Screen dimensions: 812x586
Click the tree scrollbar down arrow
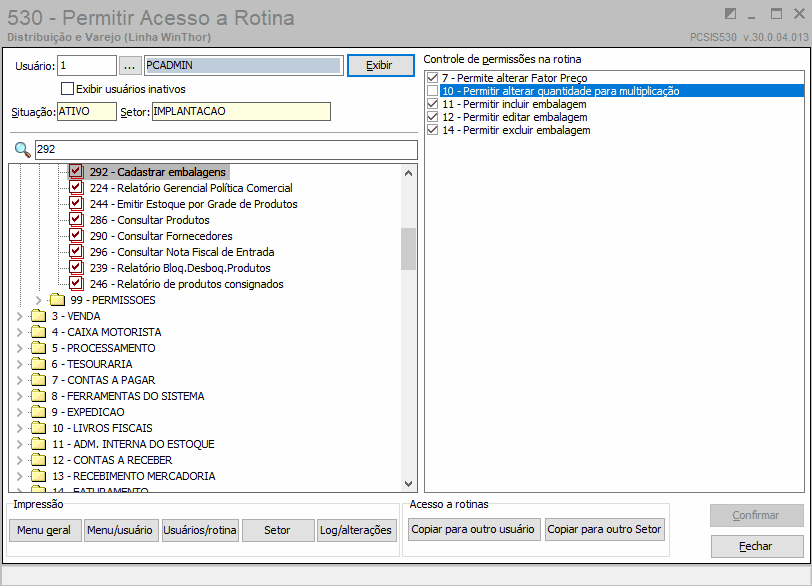click(408, 484)
